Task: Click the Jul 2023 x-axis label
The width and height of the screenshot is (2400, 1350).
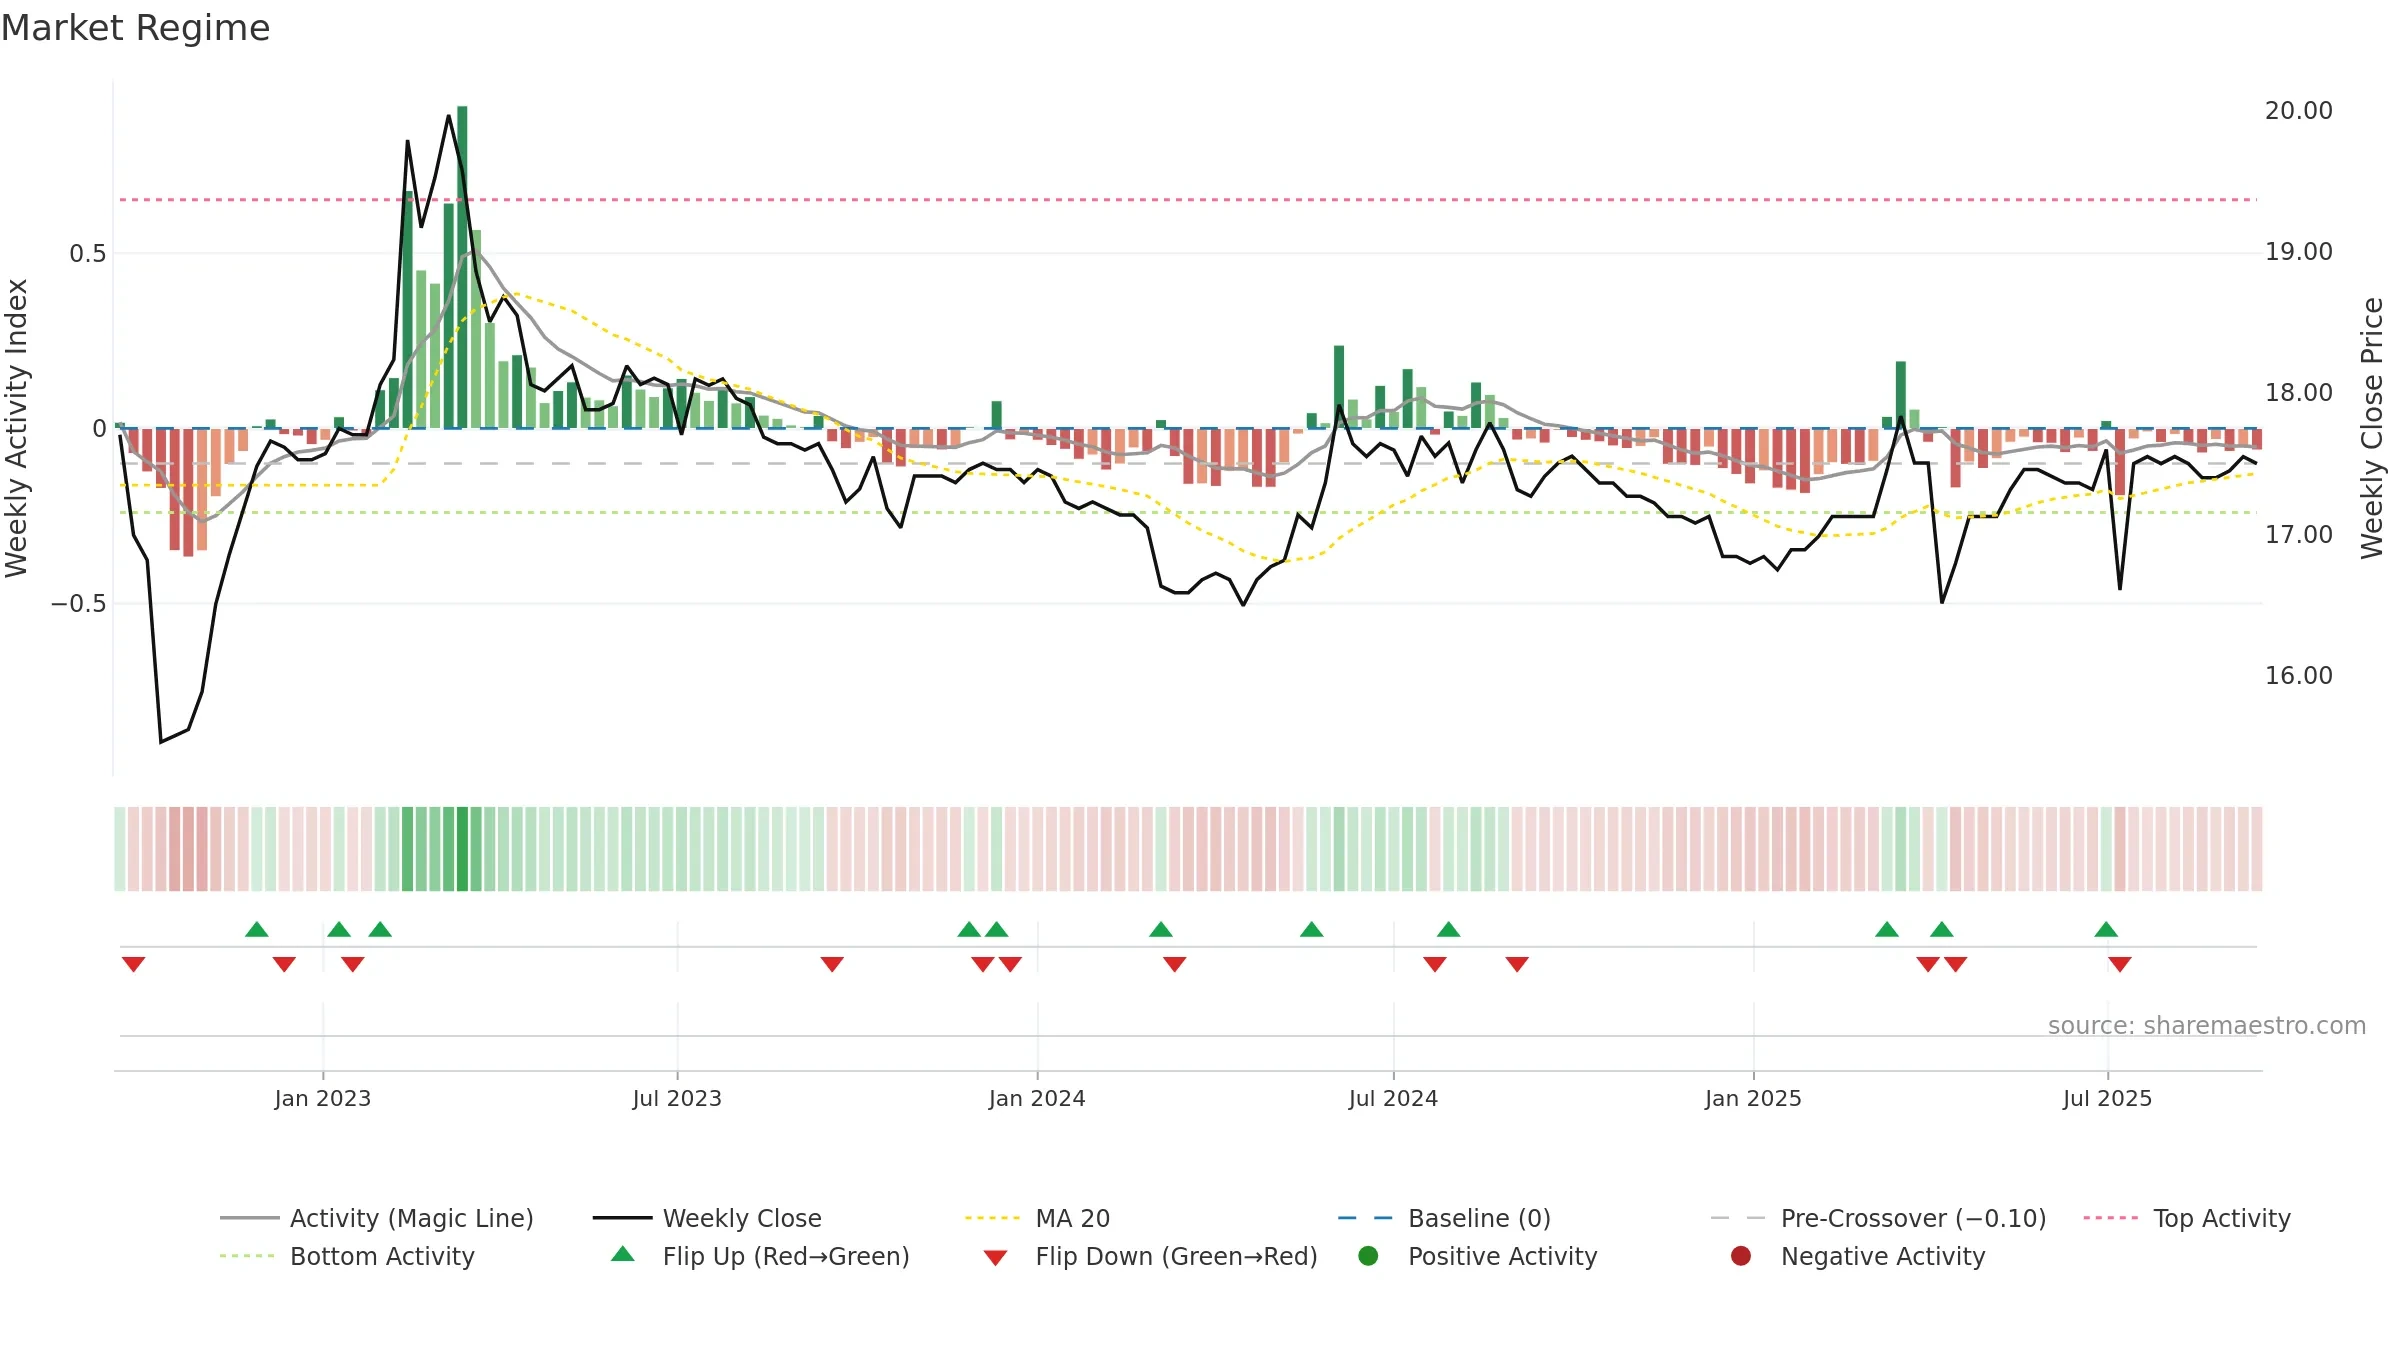Action: (x=677, y=1098)
